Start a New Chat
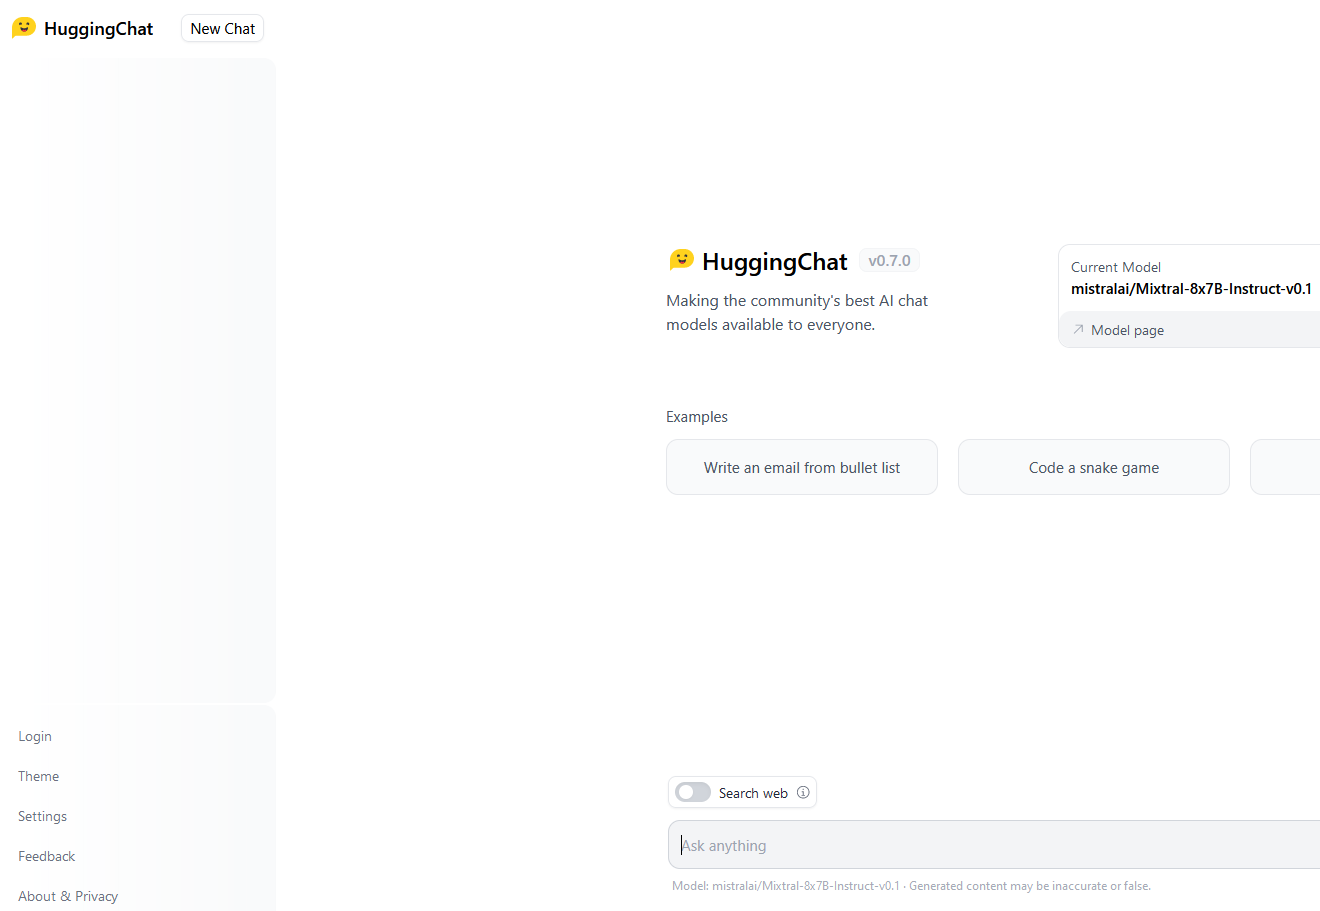1320x911 pixels. [x=222, y=28]
